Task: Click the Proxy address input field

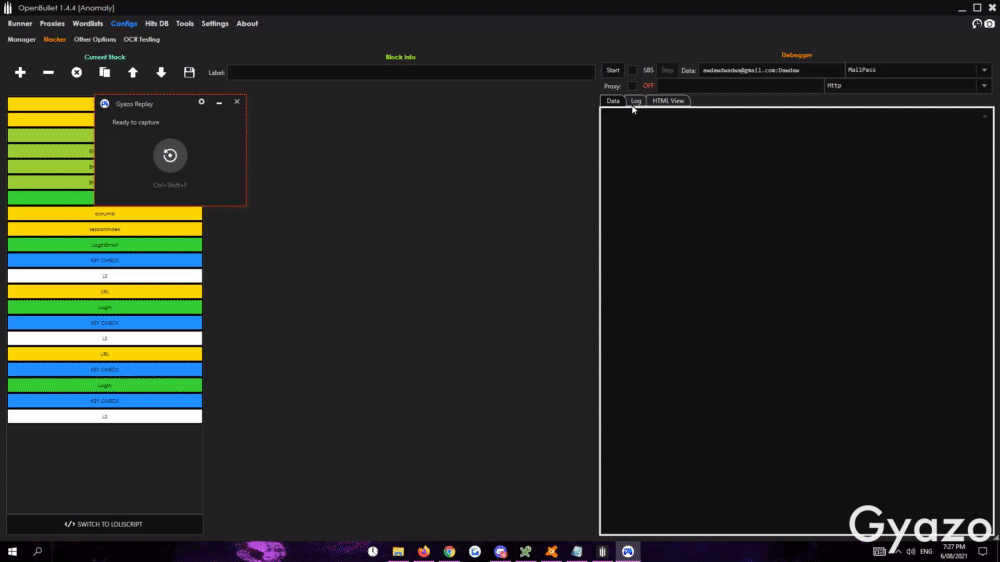Action: [740, 85]
